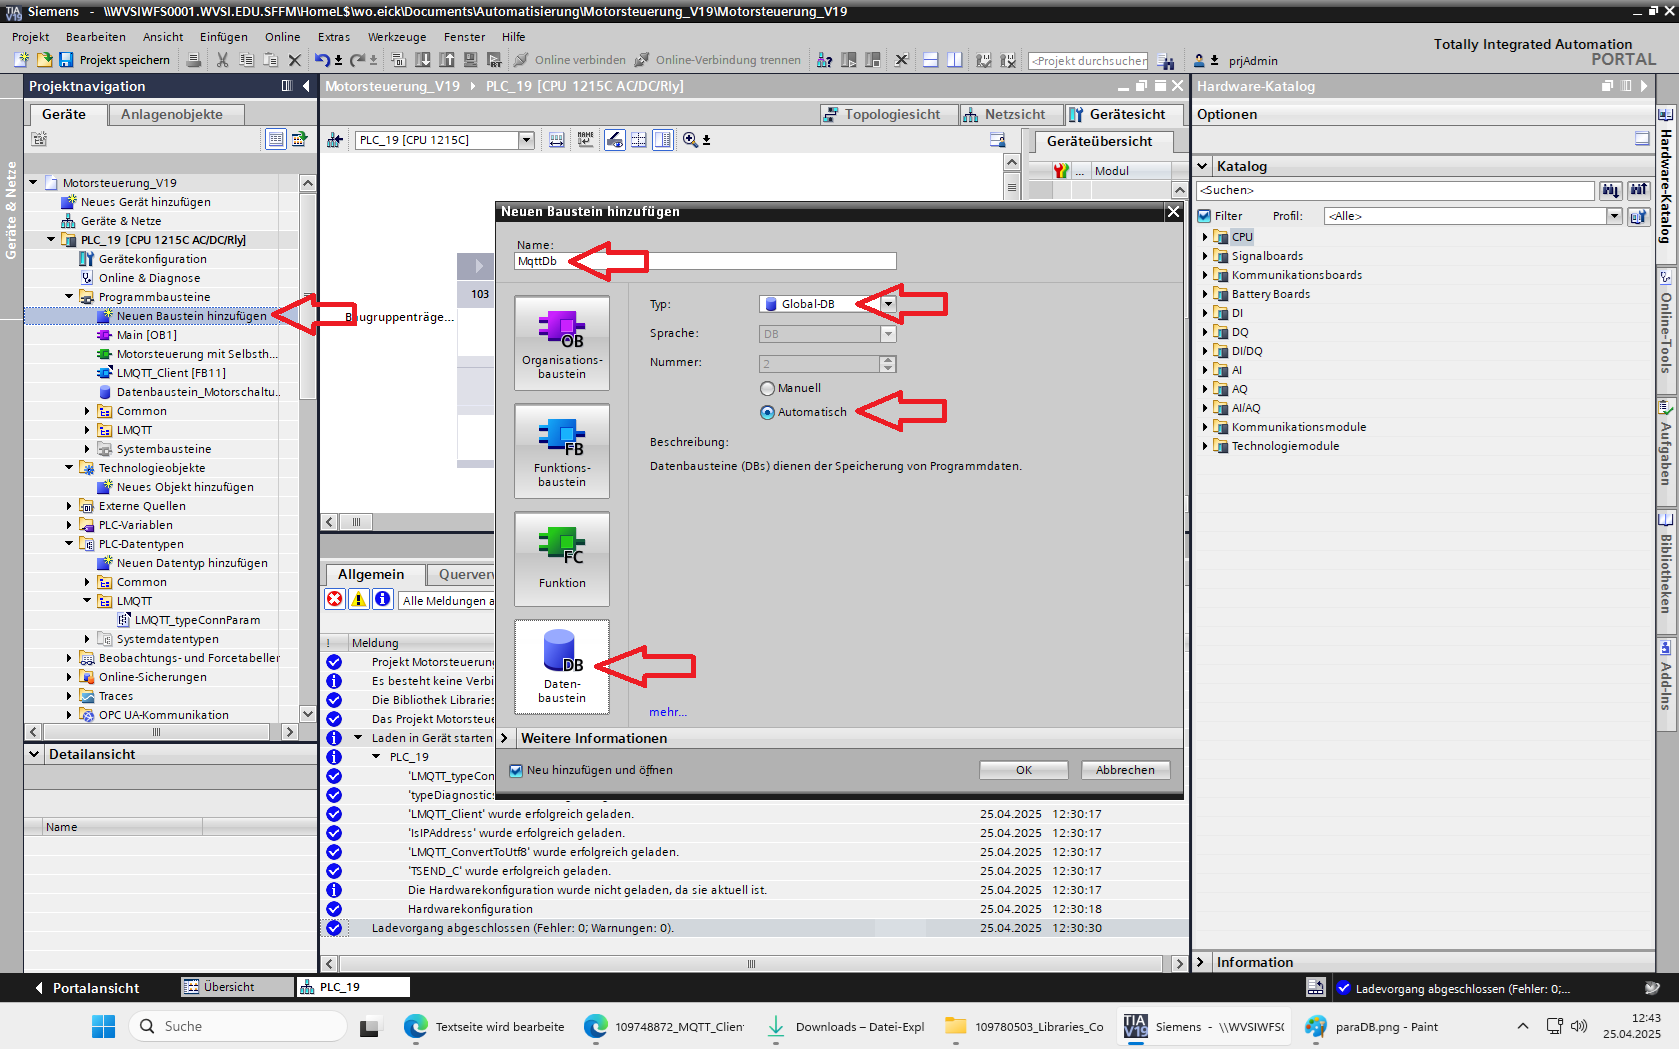Open the Typ dropdown showing Global-DB
The image size is (1679, 1049).
pos(888,304)
